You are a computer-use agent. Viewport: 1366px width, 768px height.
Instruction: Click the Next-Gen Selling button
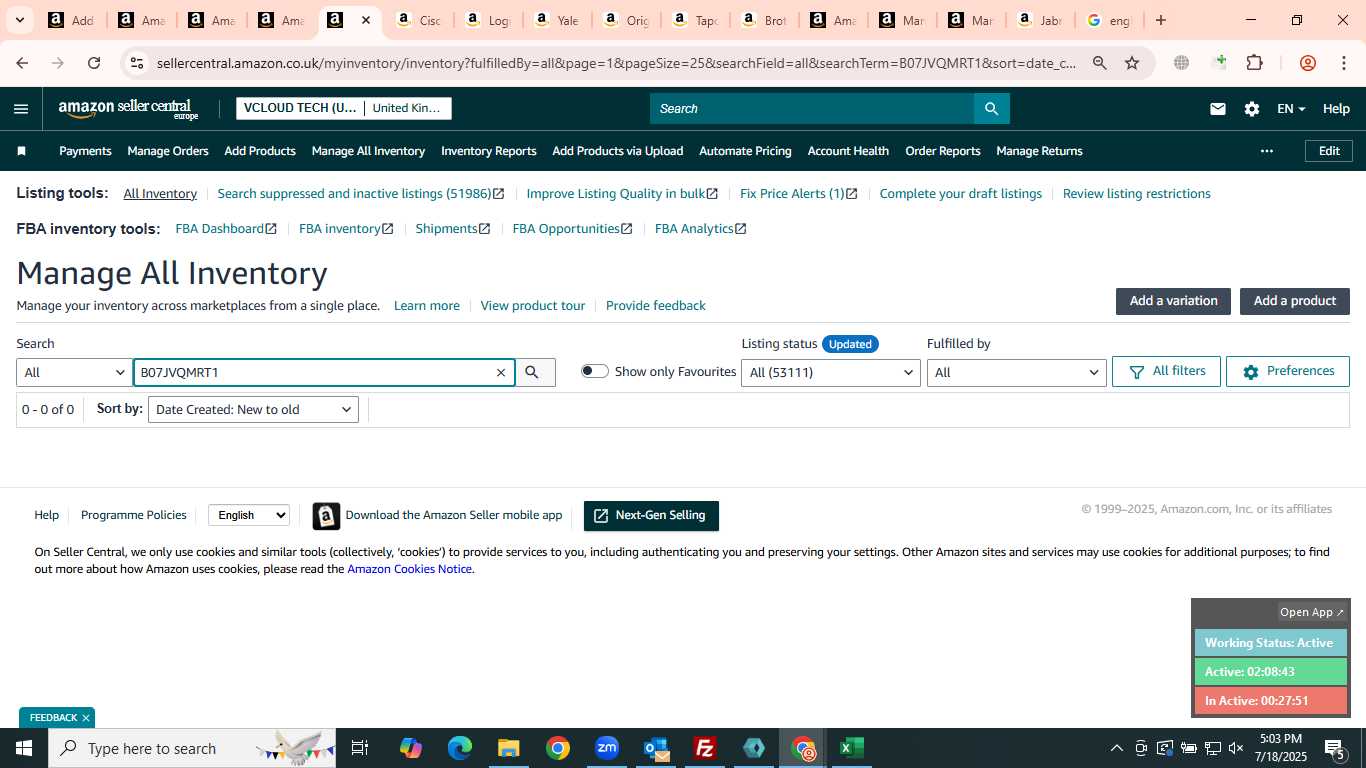(x=651, y=516)
